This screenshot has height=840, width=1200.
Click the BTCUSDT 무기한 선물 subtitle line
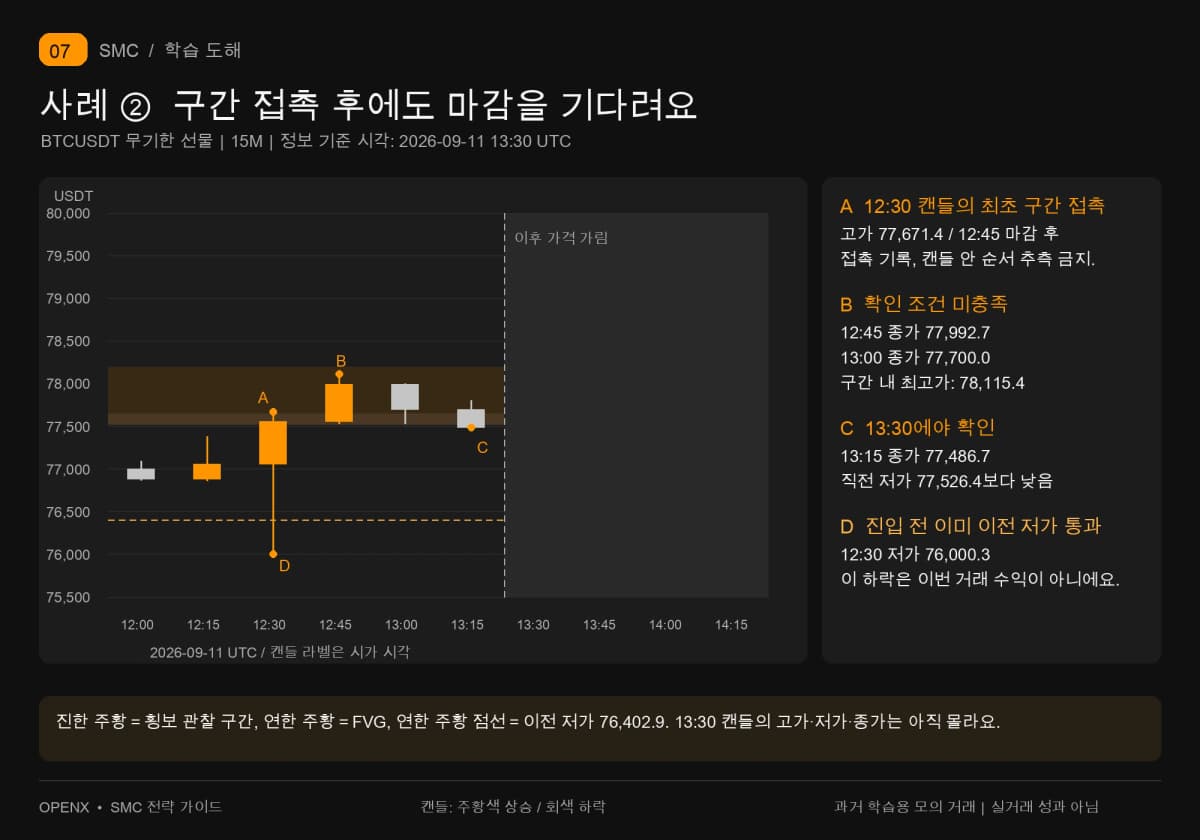(306, 141)
